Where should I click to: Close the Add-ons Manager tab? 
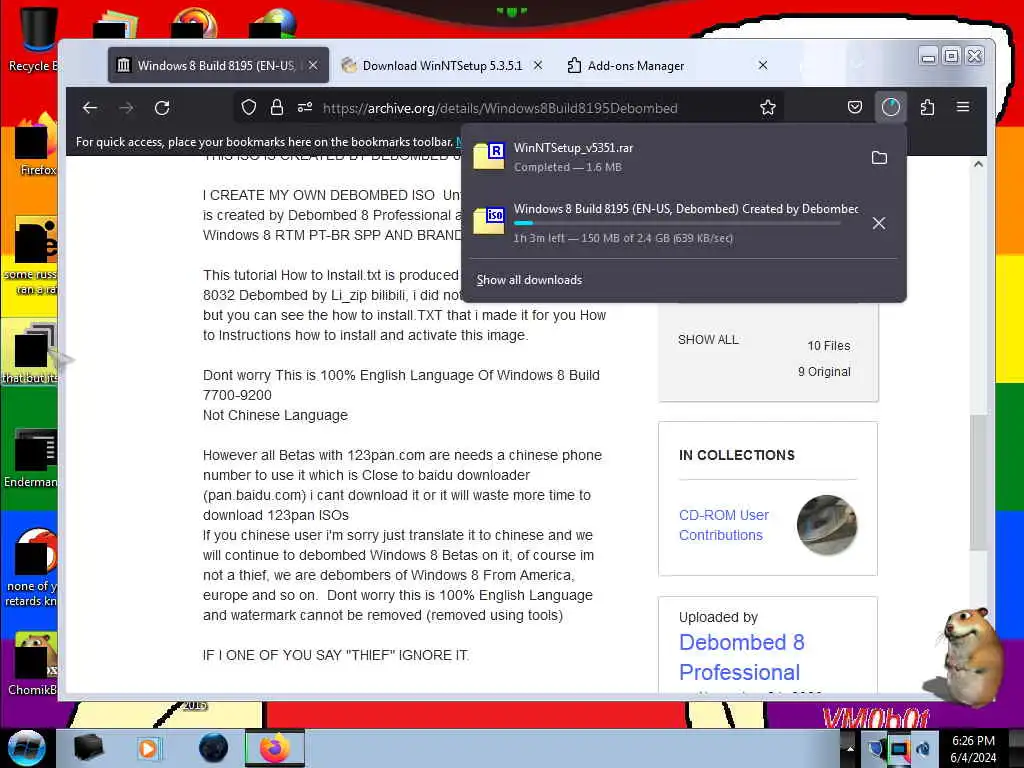coord(763,65)
